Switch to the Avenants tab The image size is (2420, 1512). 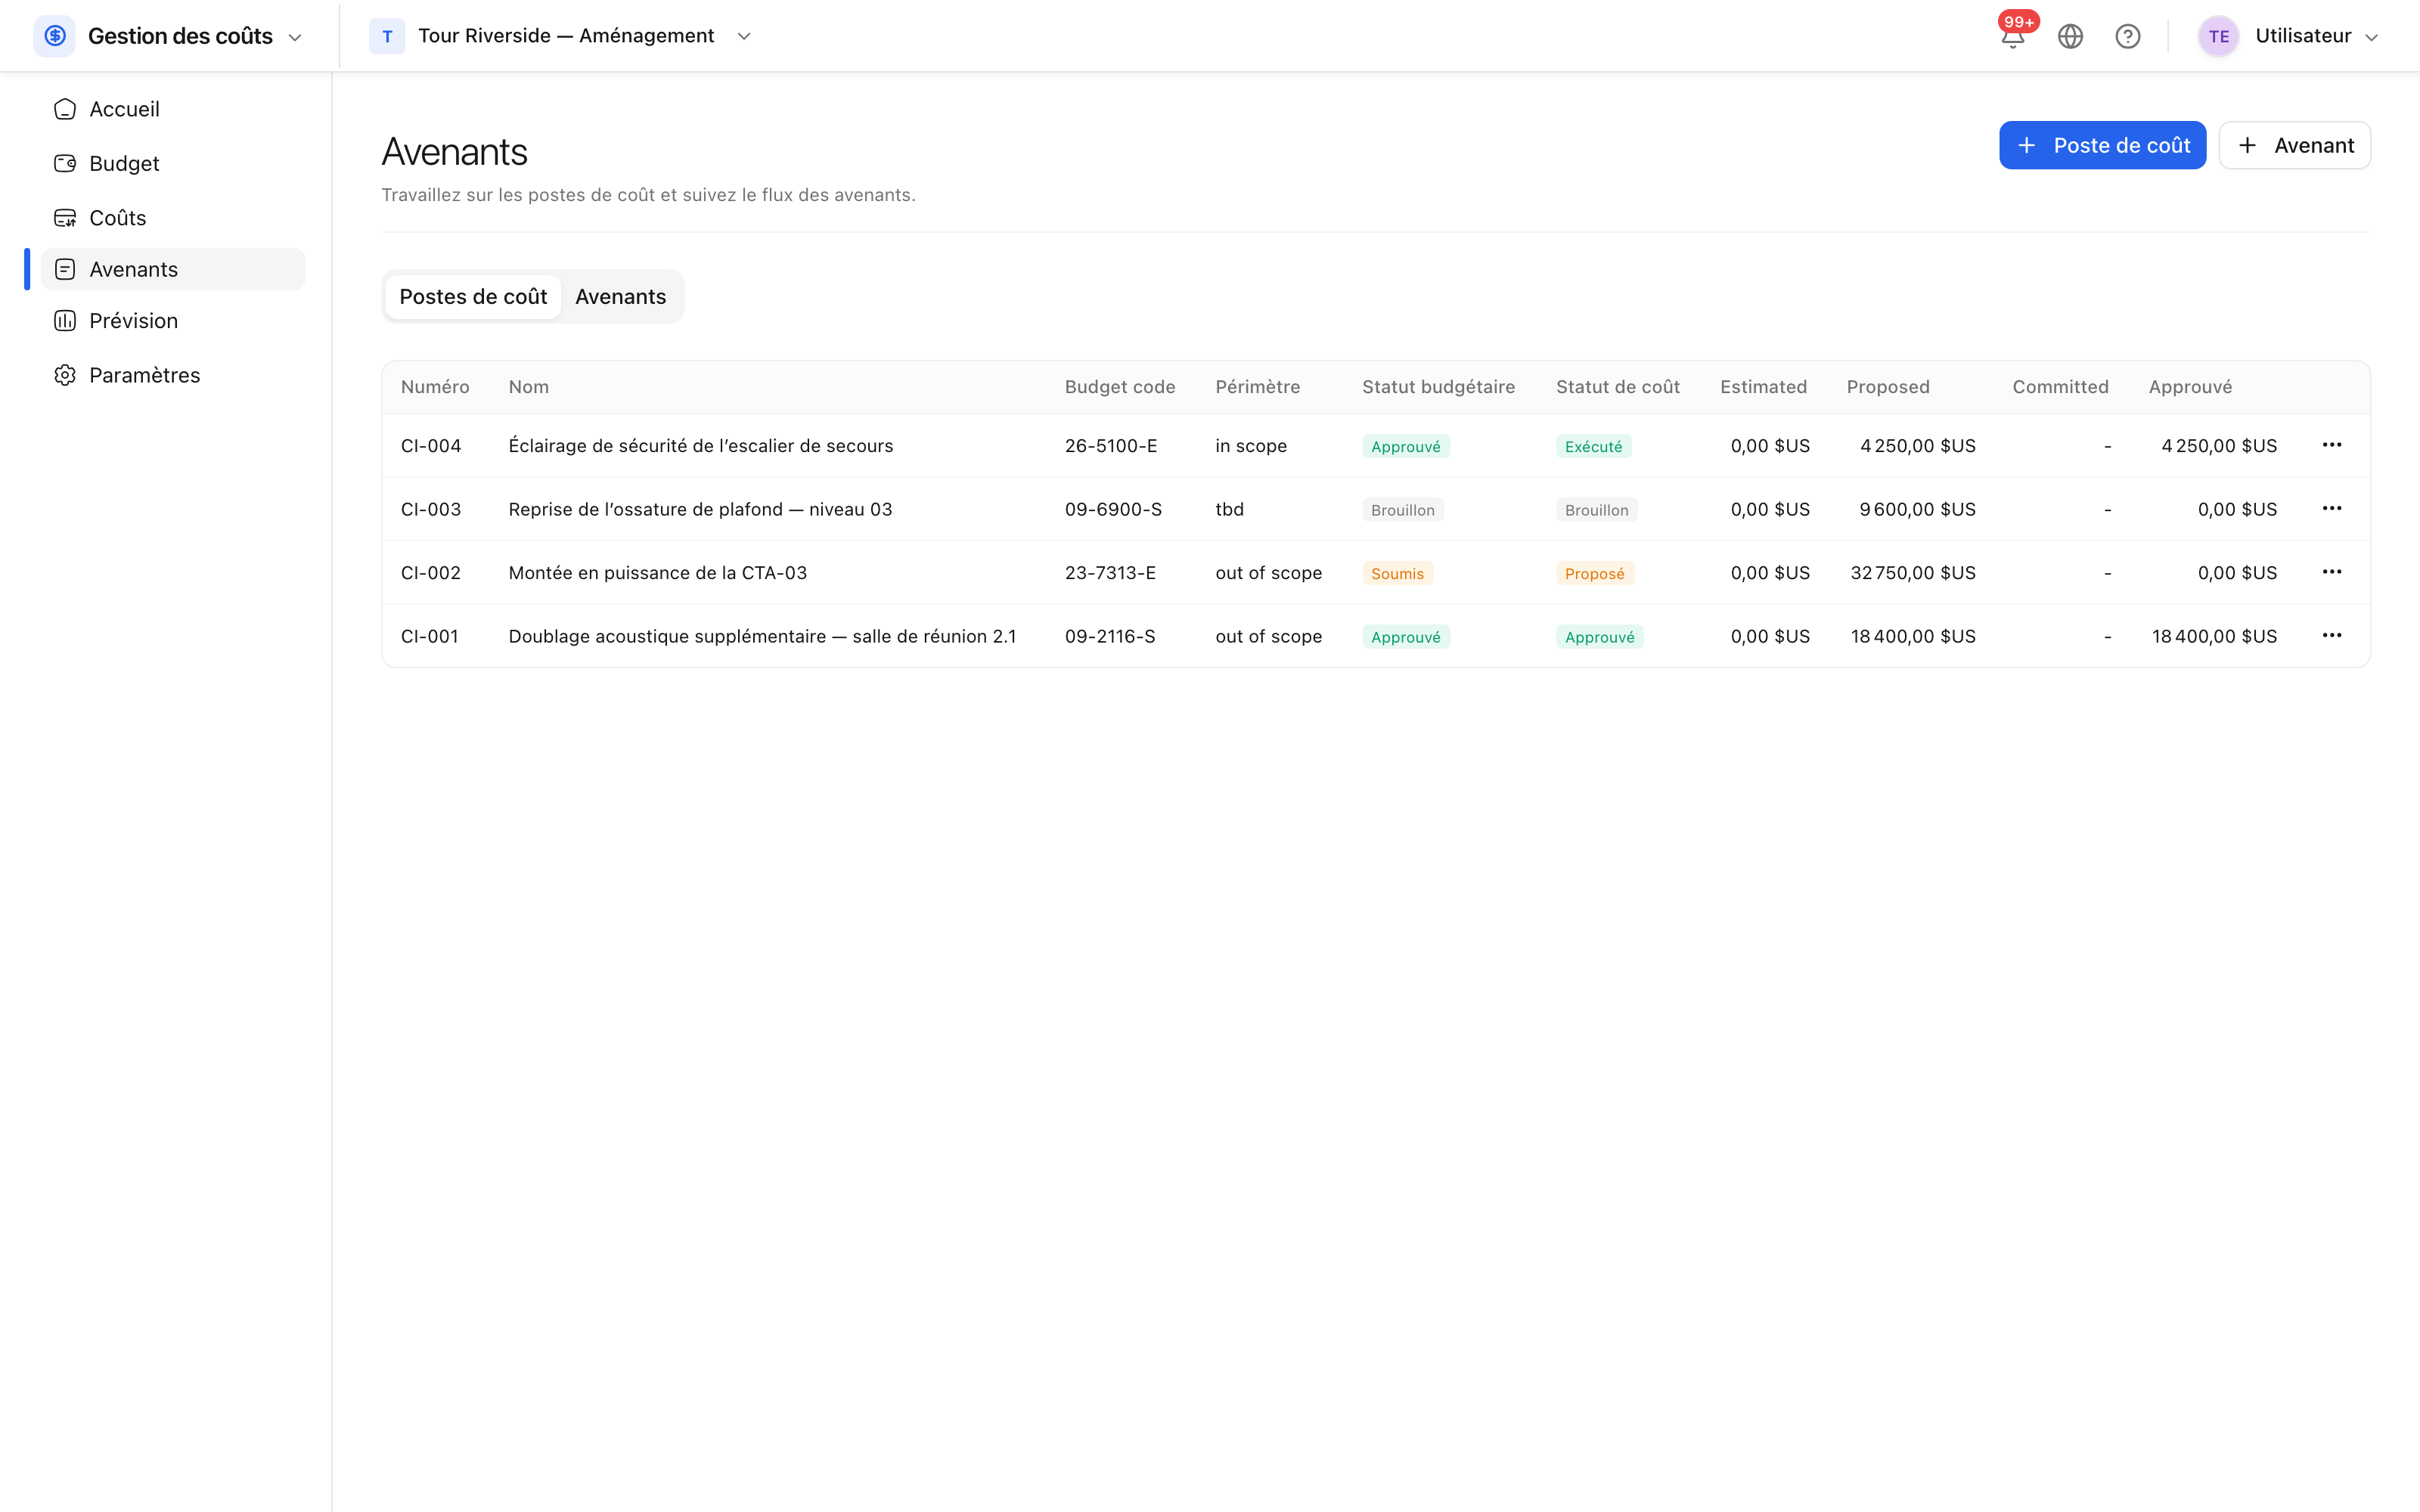pos(620,297)
